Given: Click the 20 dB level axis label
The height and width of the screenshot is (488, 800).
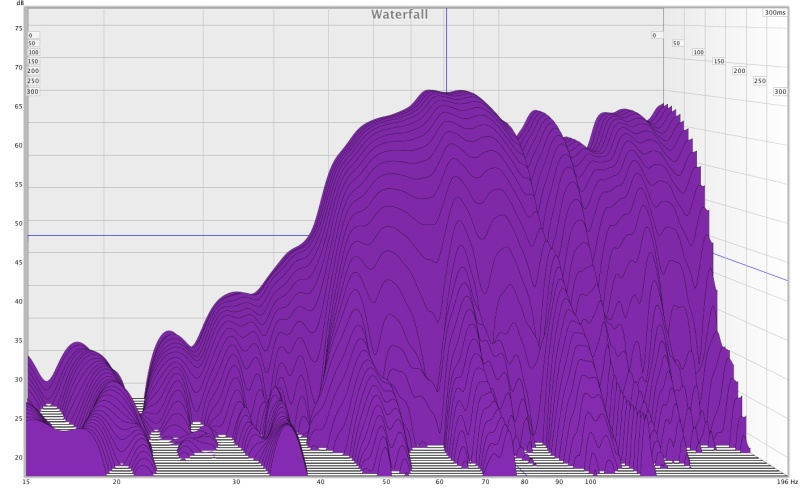Looking at the screenshot, I should pos(18,457).
